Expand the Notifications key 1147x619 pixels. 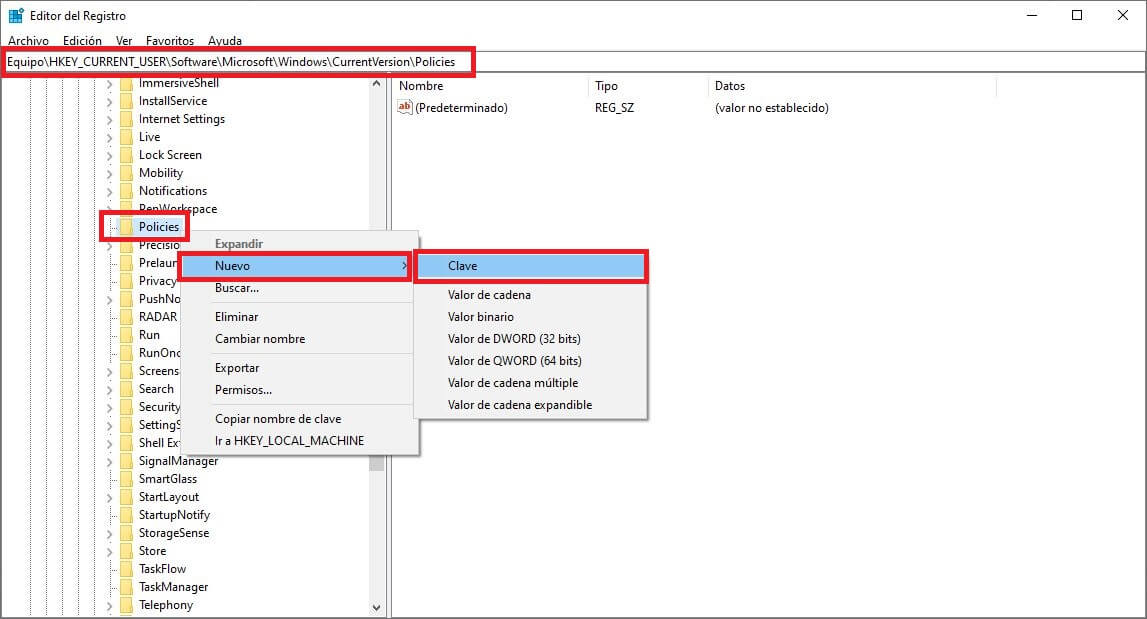click(109, 192)
